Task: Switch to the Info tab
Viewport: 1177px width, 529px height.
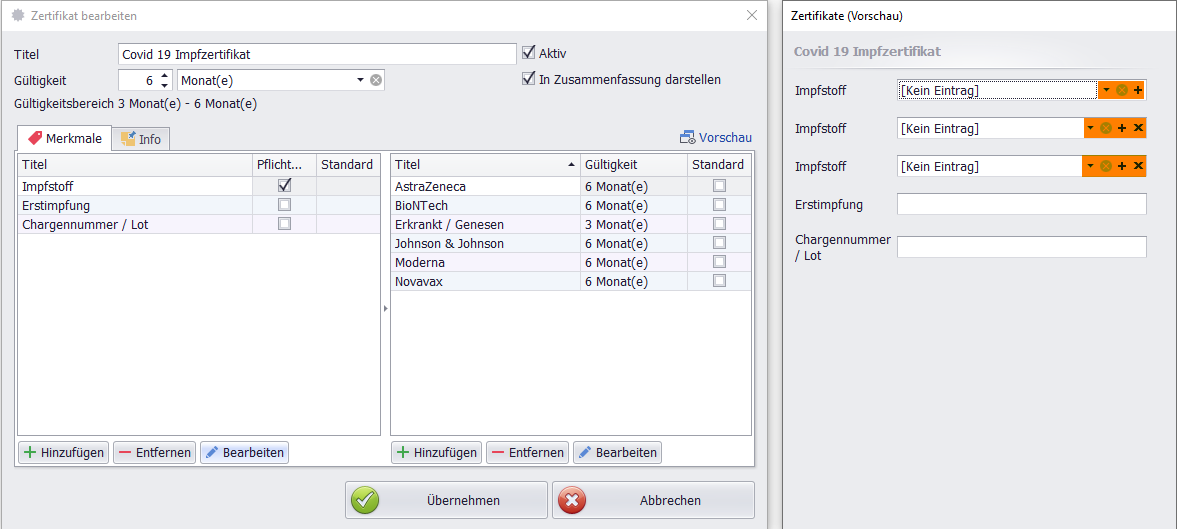Action: click(141, 139)
